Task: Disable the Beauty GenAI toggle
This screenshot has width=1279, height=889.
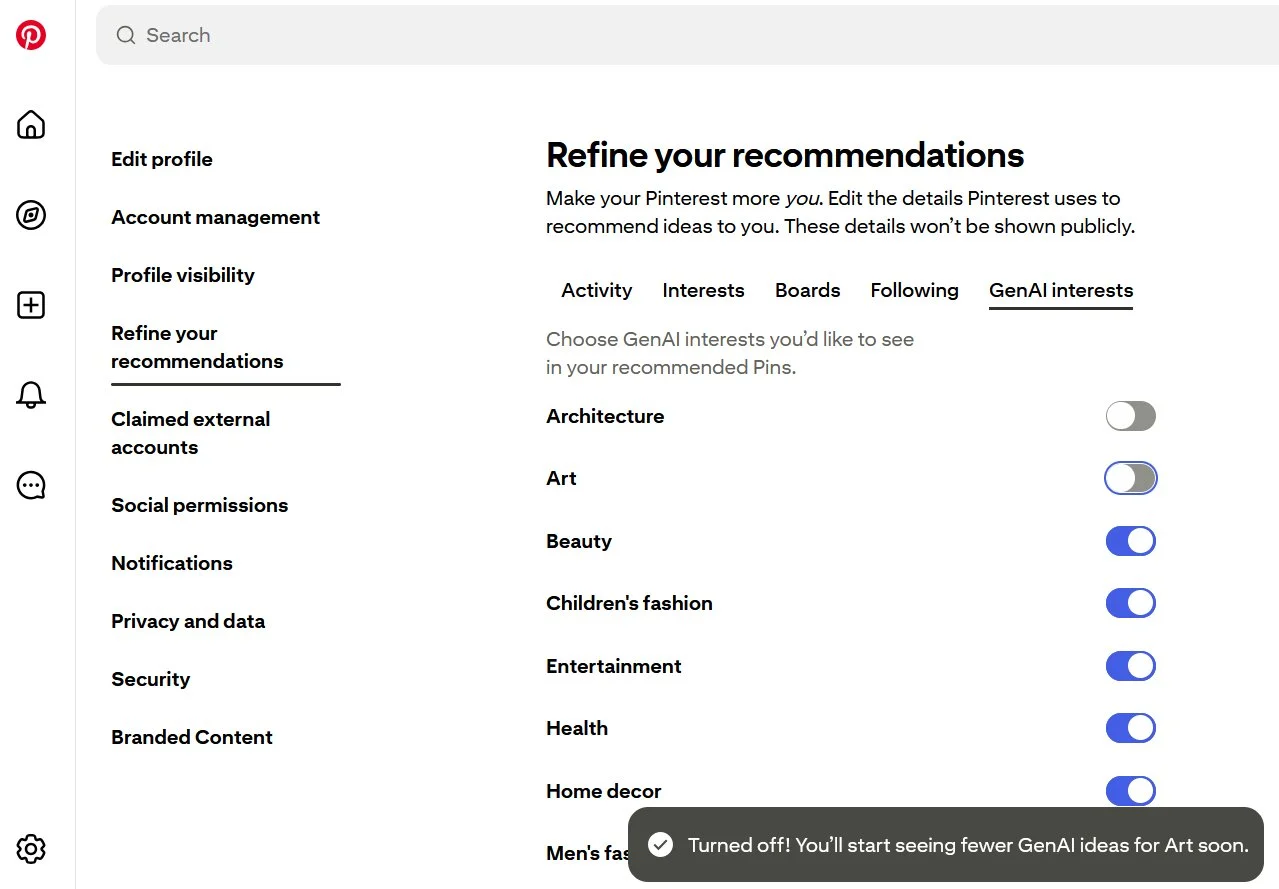Action: pyautogui.click(x=1131, y=541)
